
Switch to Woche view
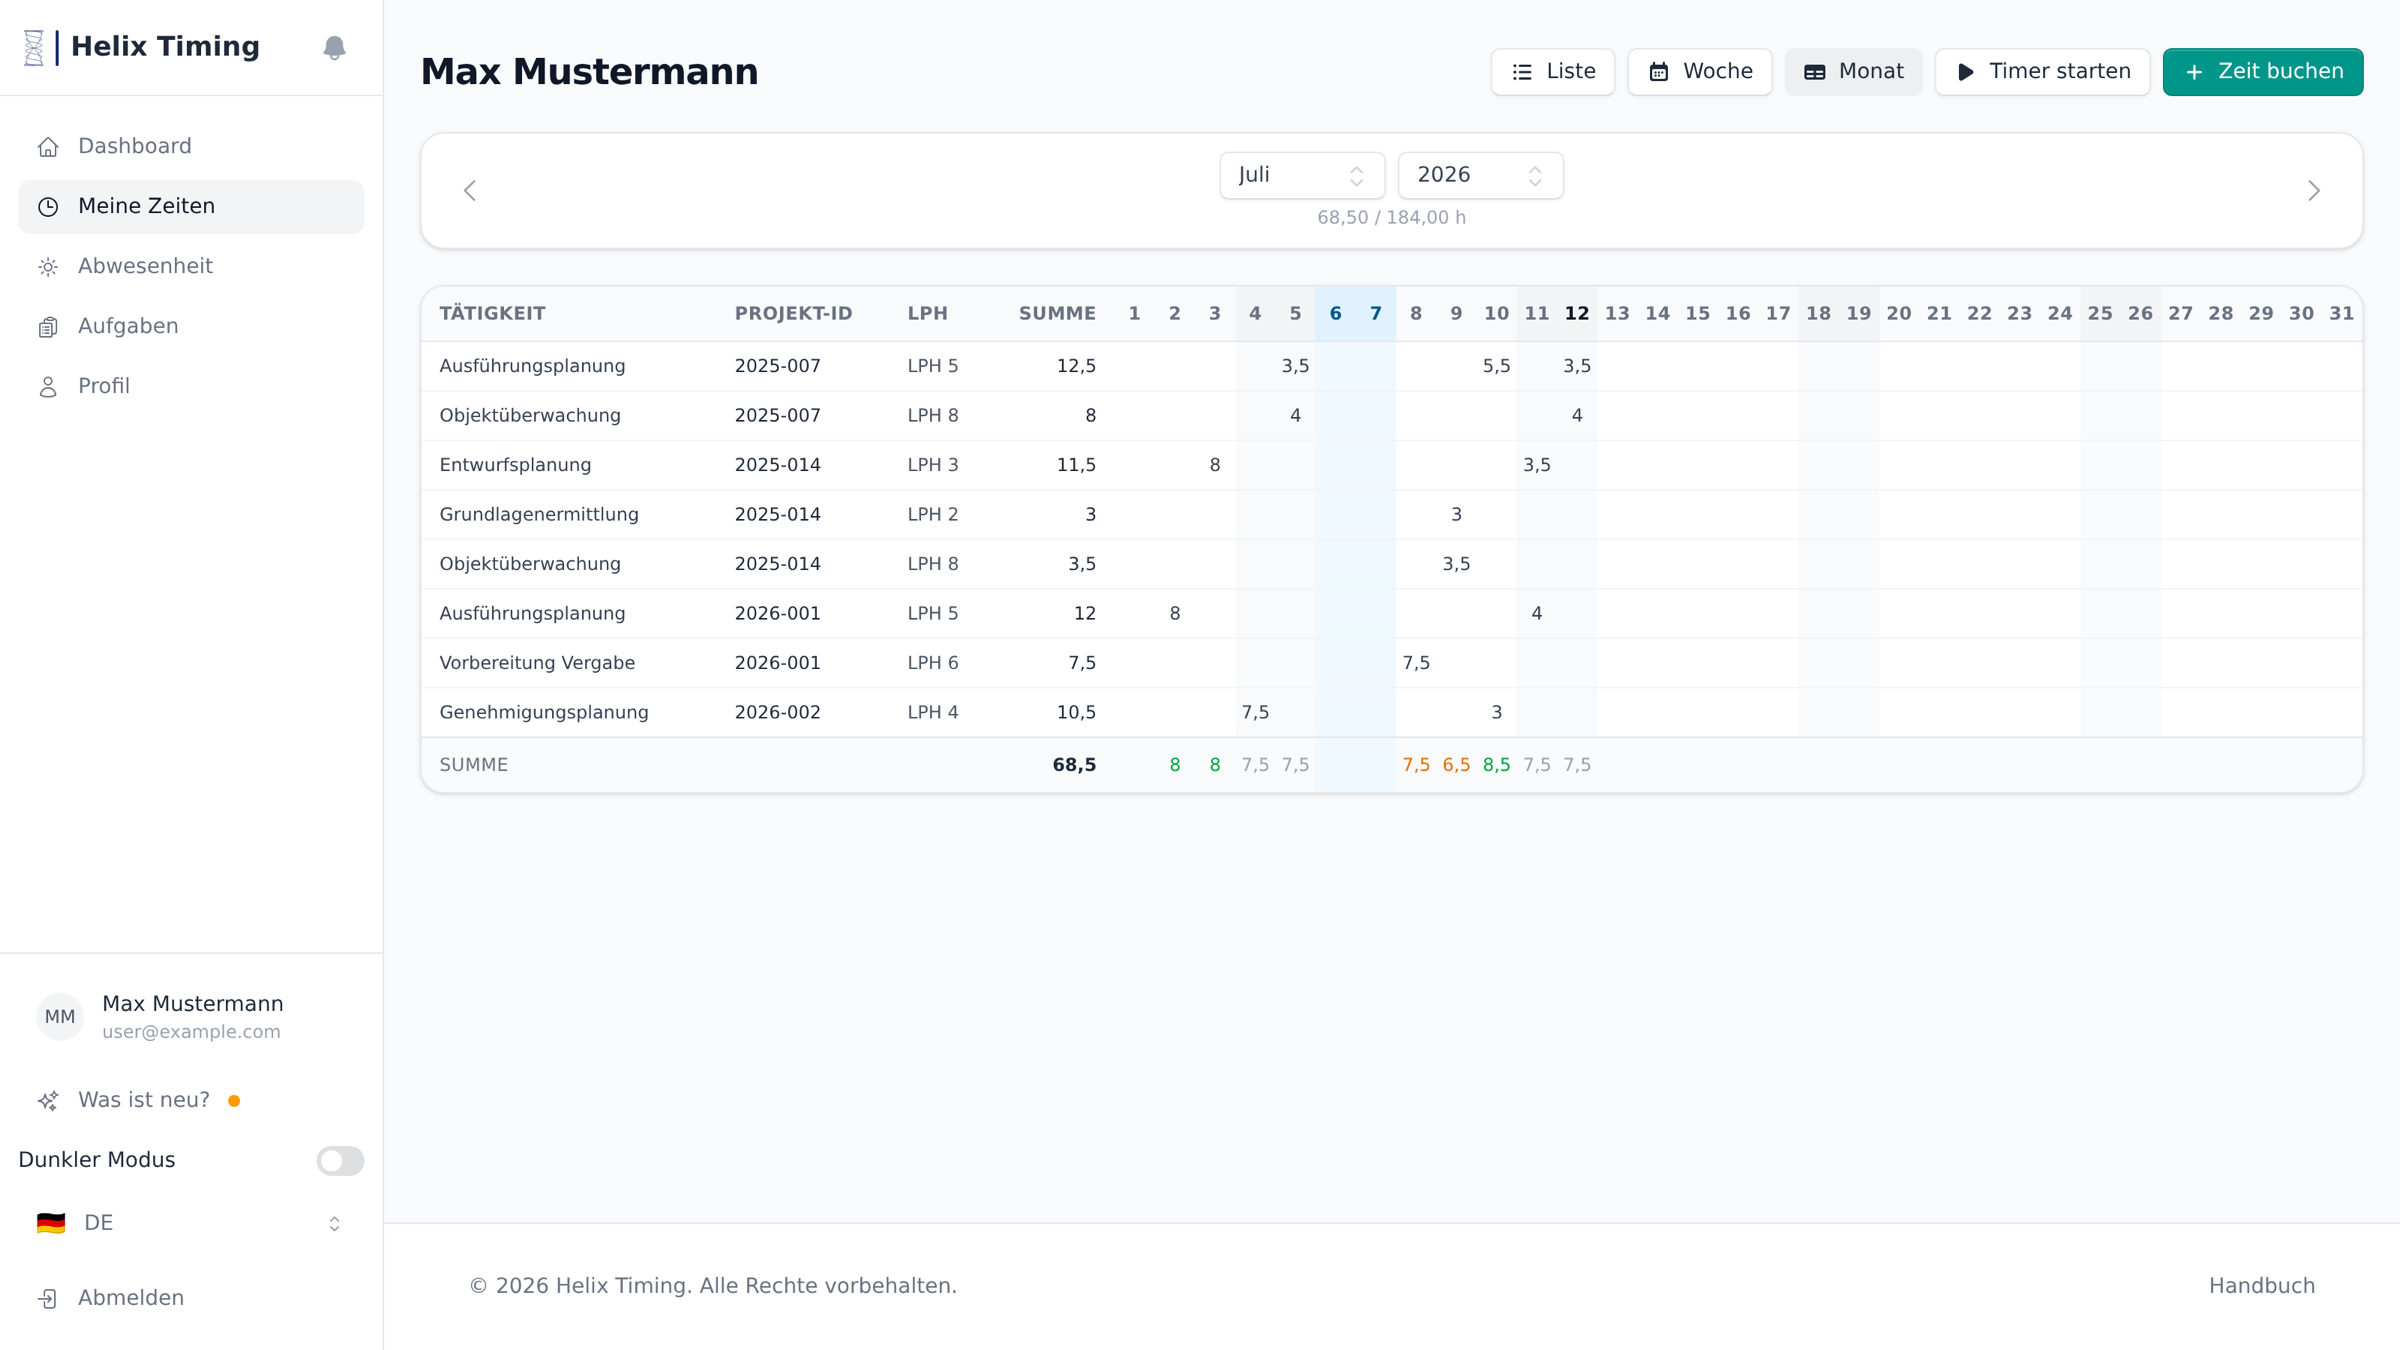click(1699, 72)
